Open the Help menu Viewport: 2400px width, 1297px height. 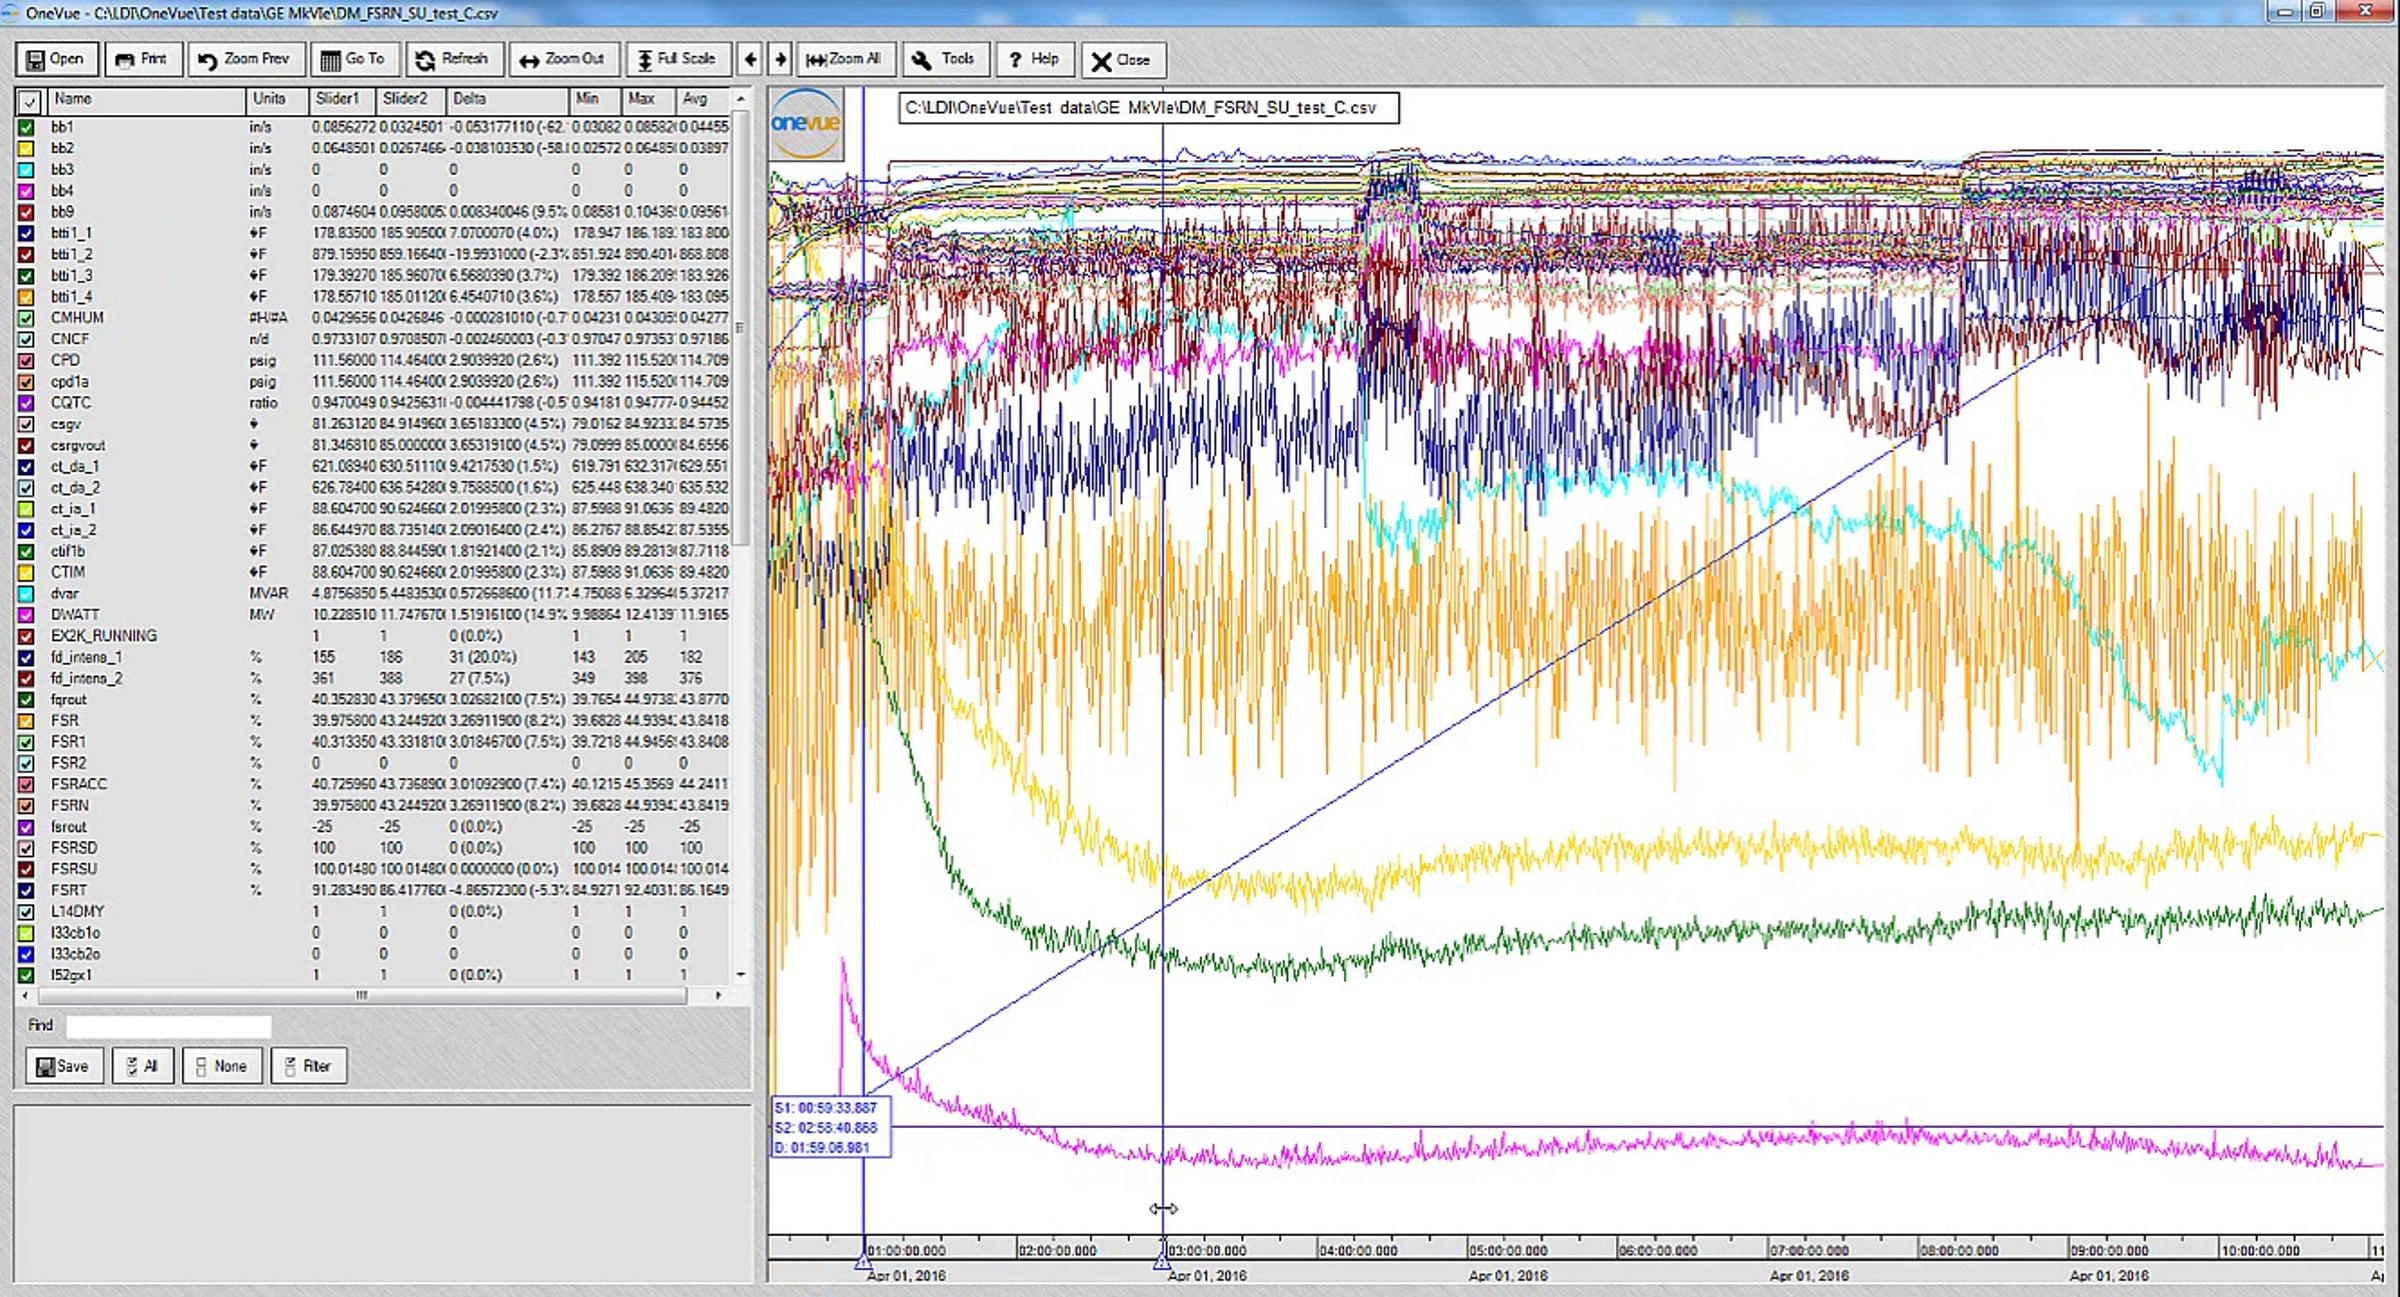pos(1035,60)
